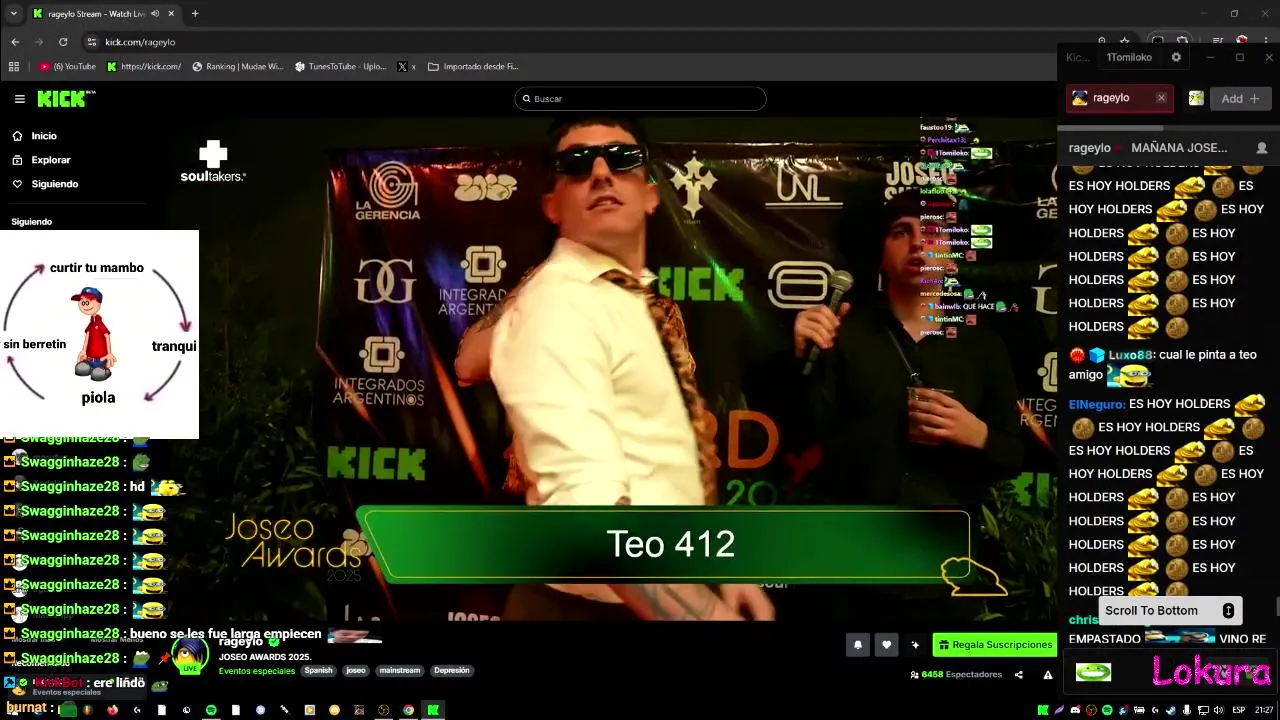Viewport: 1280px width, 720px height.
Task: View site information icon in address bar
Action: click(92, 42)
